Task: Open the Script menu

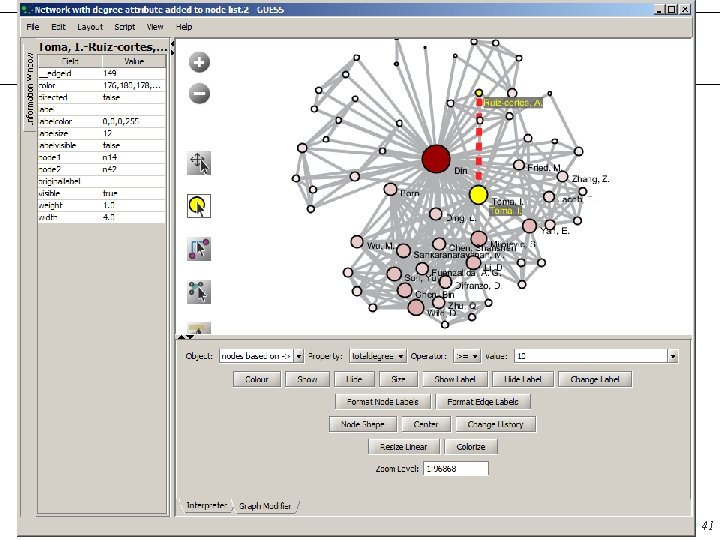Action: pos(124,27)
